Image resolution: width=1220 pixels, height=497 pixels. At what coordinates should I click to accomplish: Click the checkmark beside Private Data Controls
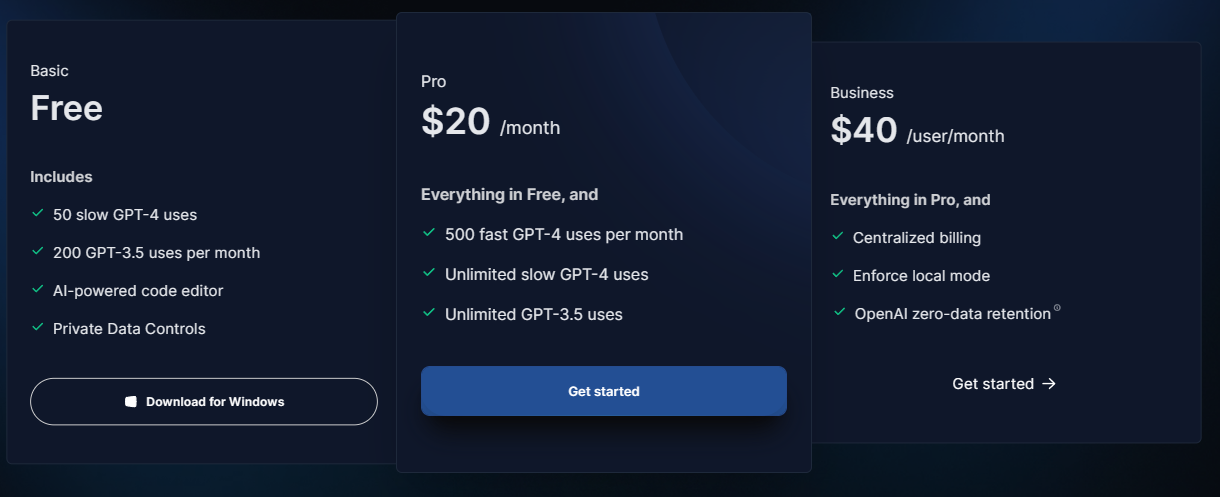point(38,328)
